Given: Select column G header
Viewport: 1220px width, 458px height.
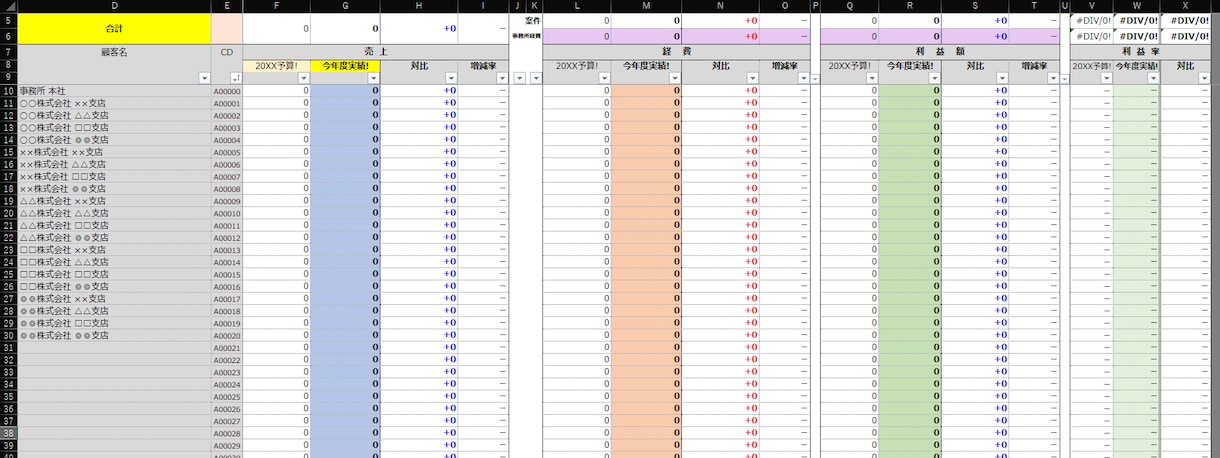Looking at the screenshot, I should point(345,6).
